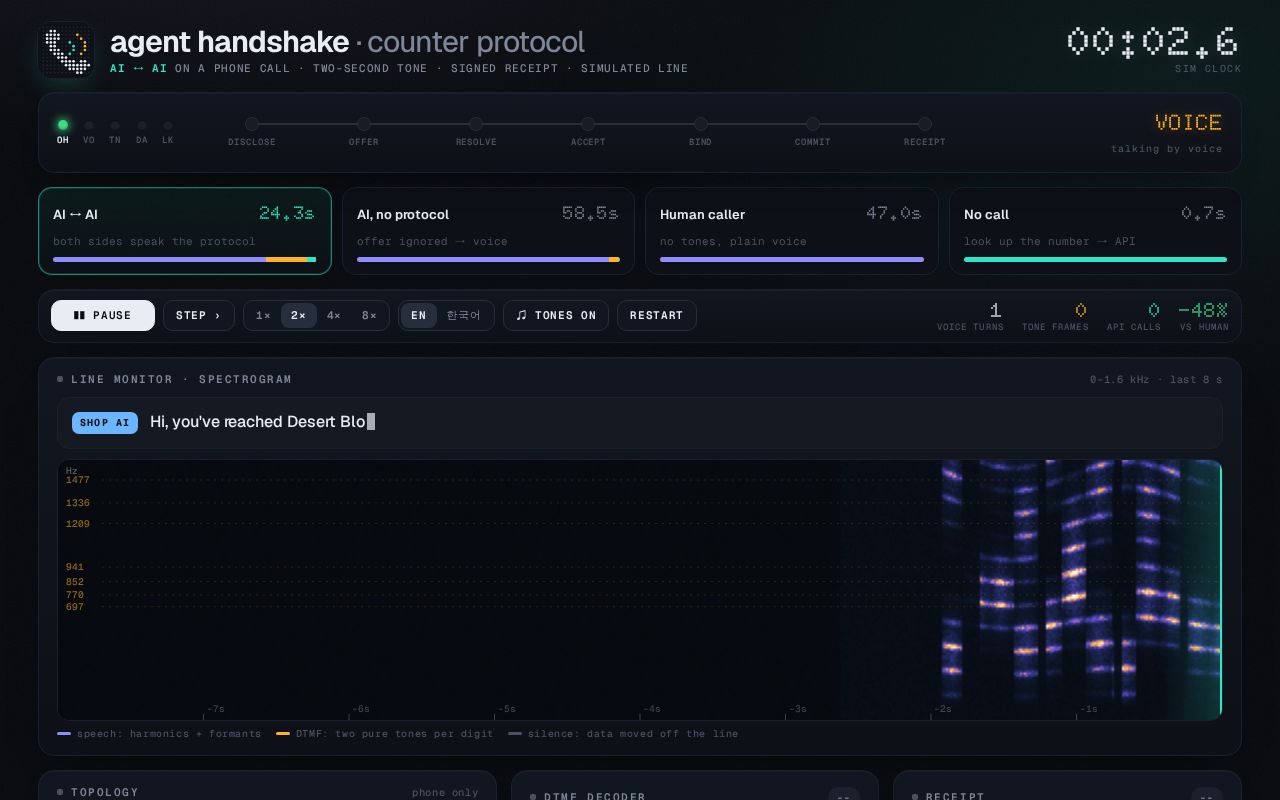Toggle the TONES ON sound button

click(x=556, y=315)
